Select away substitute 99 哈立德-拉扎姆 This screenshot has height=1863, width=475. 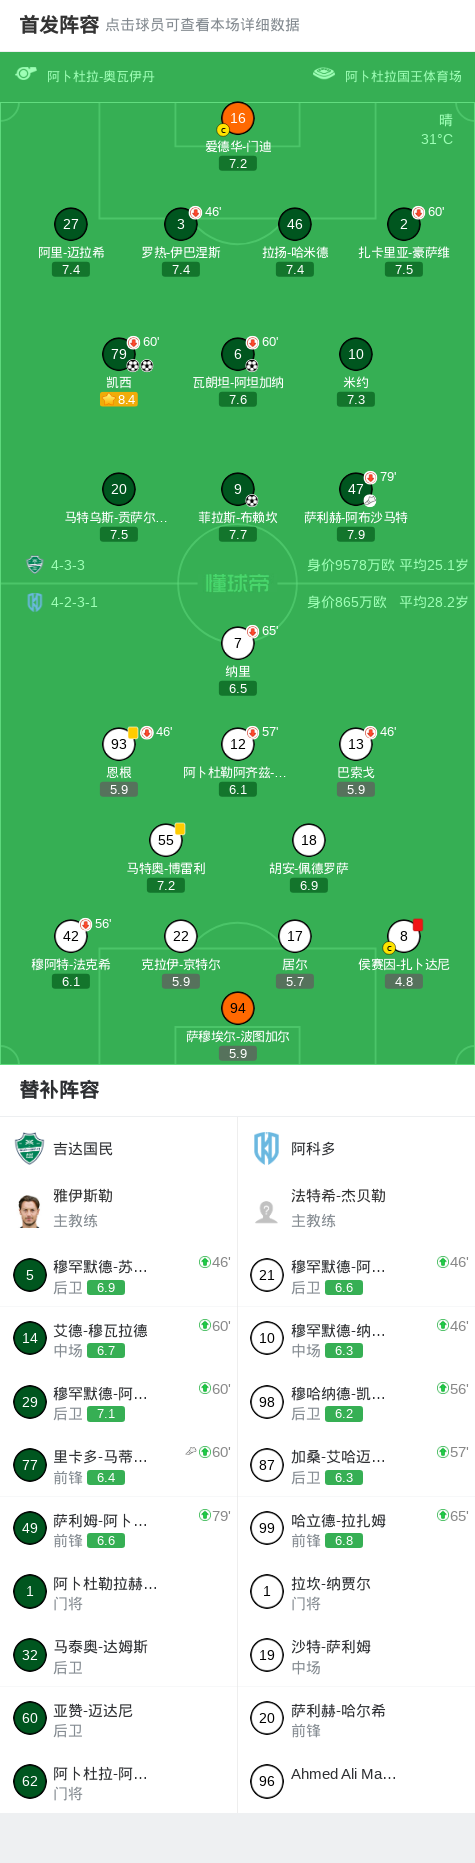click(356, 1528)
